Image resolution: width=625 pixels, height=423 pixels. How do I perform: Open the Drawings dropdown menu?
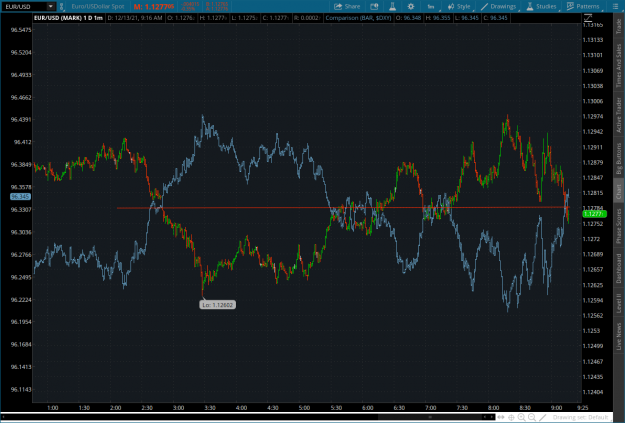[x=499, y=6]
